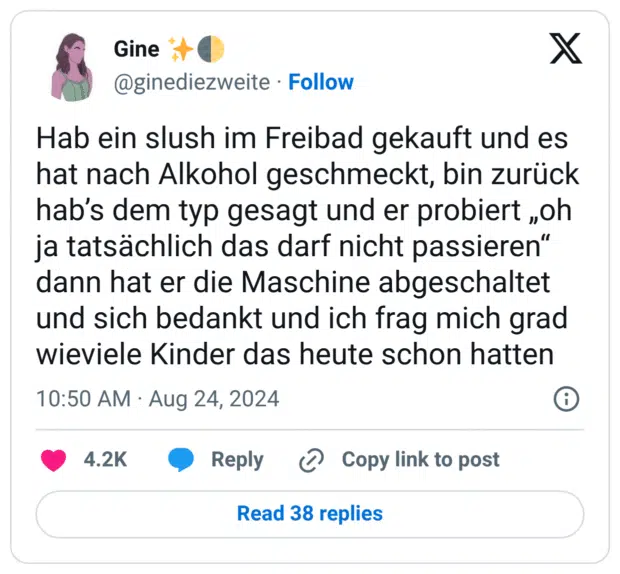Open Read 38 replies
This screenshot has height=574, width=620.
pyautogui.click(x=309, y=514)
